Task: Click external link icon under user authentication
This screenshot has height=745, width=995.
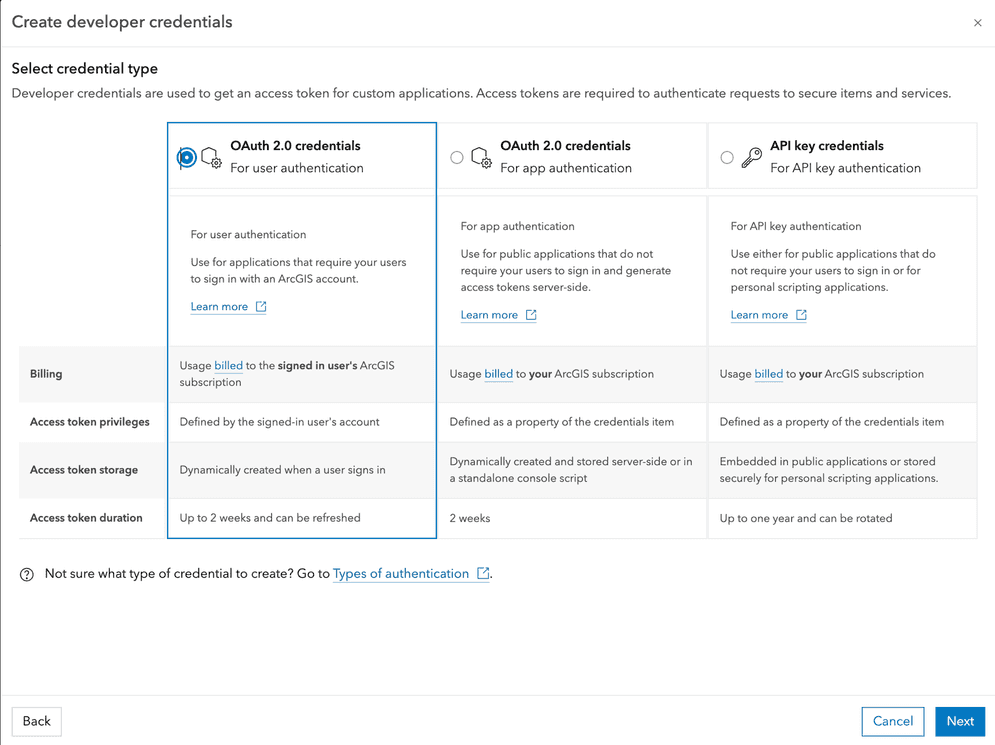Action: click(x=261, y=307)
